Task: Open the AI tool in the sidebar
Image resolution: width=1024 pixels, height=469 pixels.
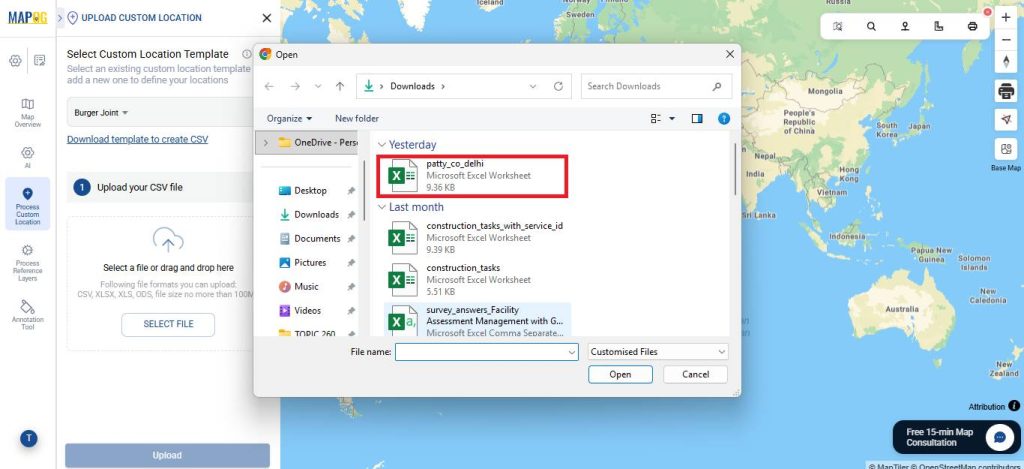Action: click(27, 157)
